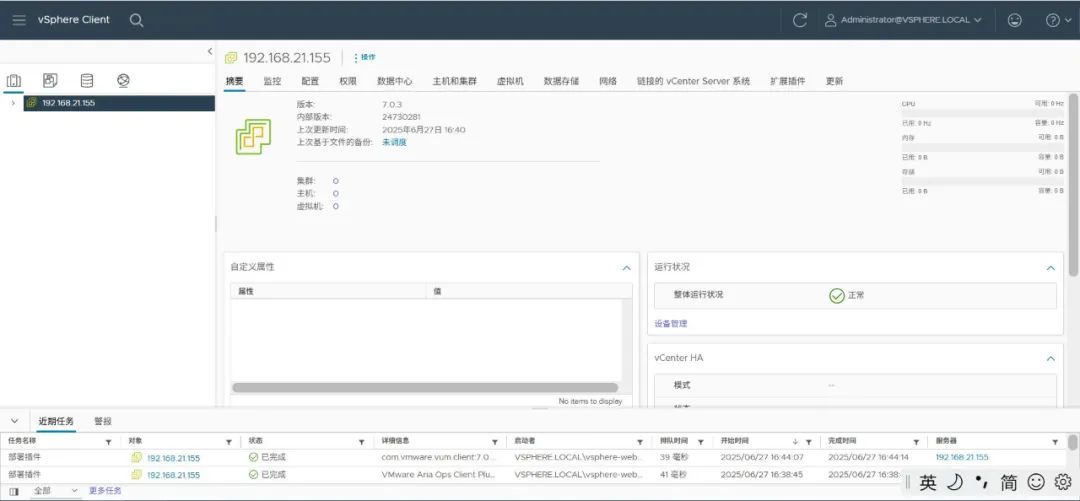Open the 设备管理 link
Viewport: 1080px width, 501px height.
coord(671,323)
